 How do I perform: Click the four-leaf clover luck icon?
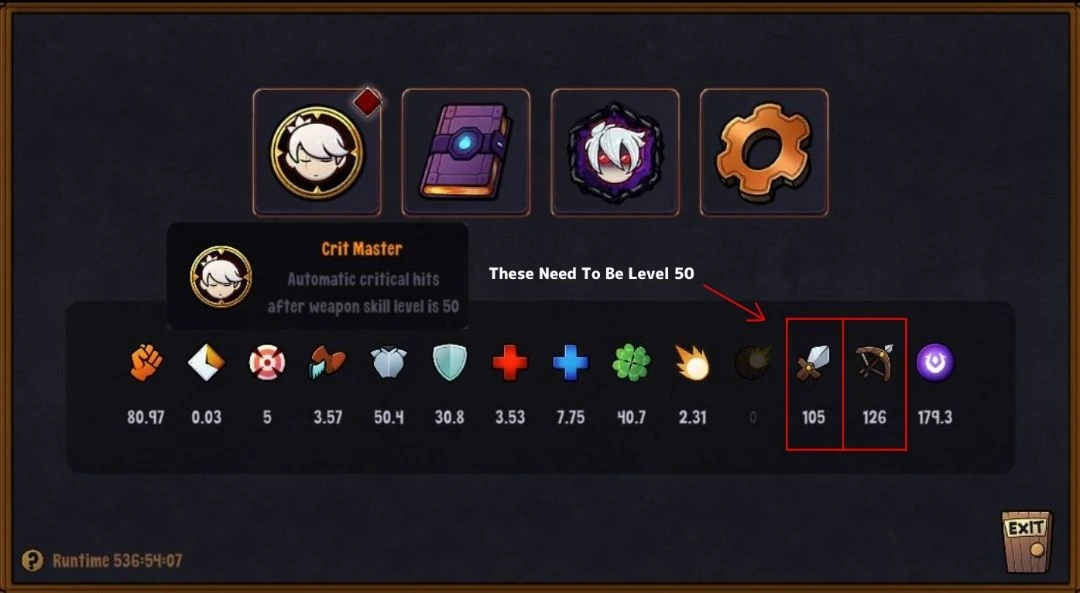pyautogui.click(x=631, y=362)
